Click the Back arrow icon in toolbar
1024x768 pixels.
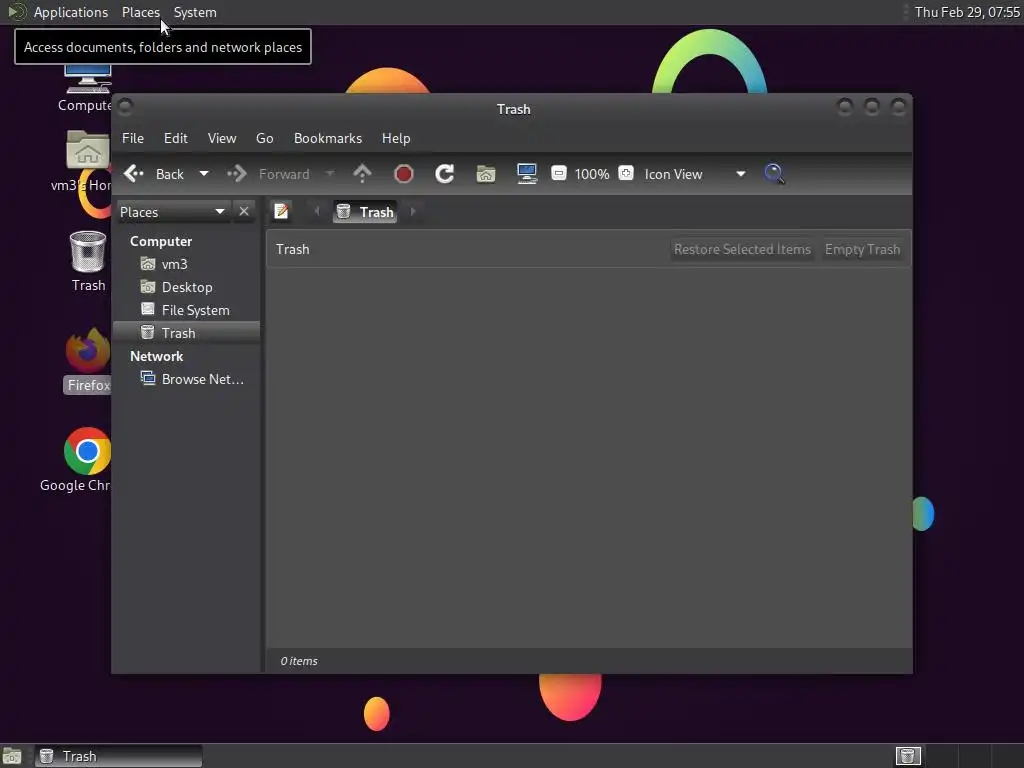(133, 174)
